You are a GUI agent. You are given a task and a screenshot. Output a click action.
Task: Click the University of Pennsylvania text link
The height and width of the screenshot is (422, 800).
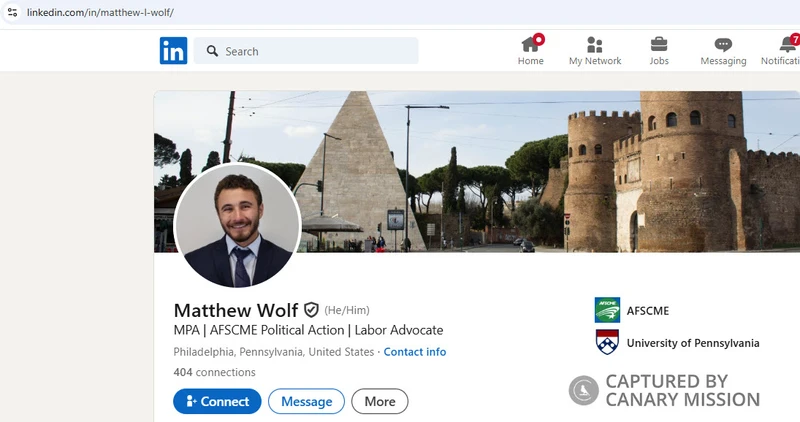(692, 343)
